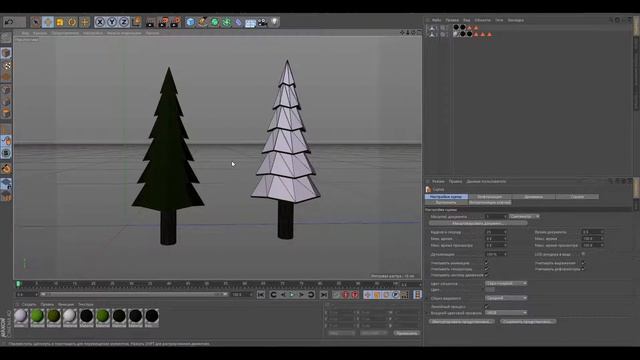640x360 pixels.
Task: Toggle the X axis lock
Action: 100,22
